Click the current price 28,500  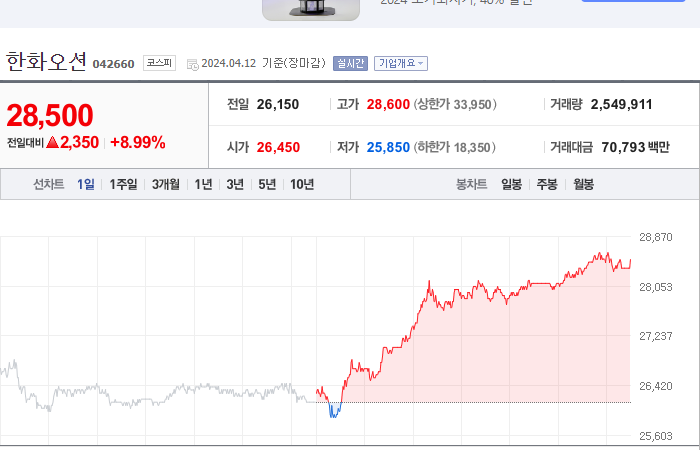click(x=50, y=115)
